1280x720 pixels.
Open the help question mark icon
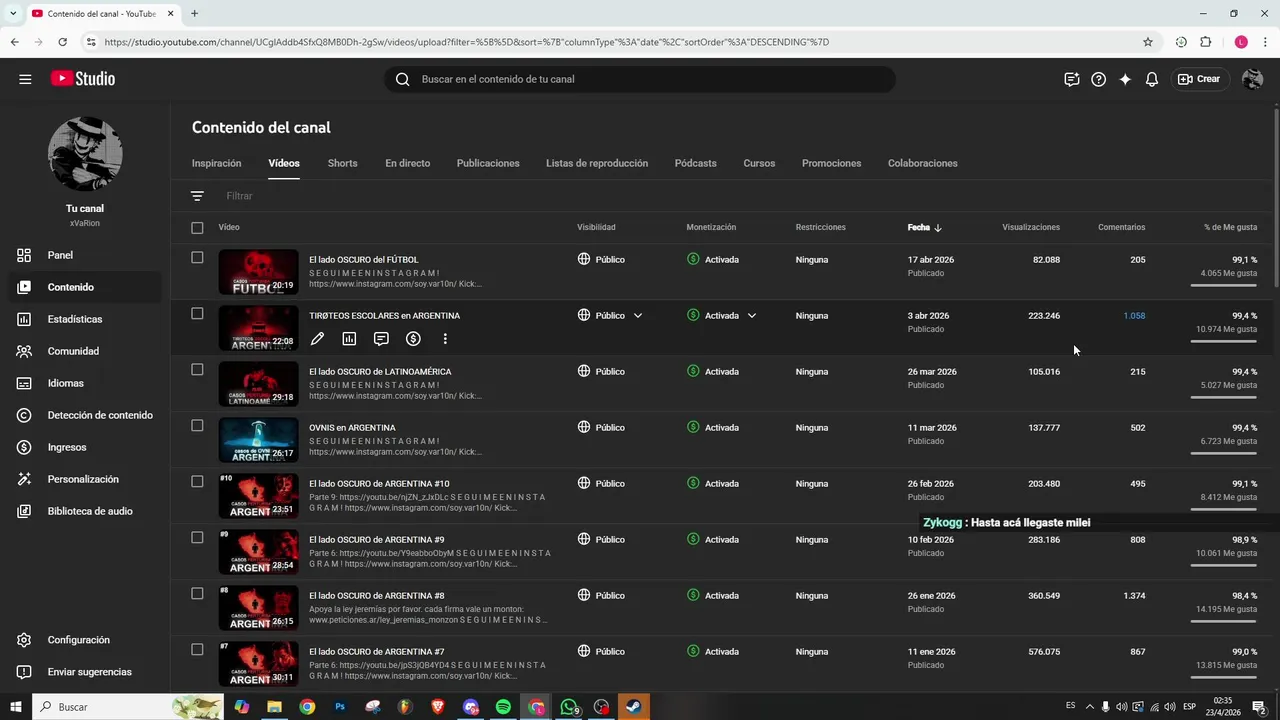tap(1099, 79)
